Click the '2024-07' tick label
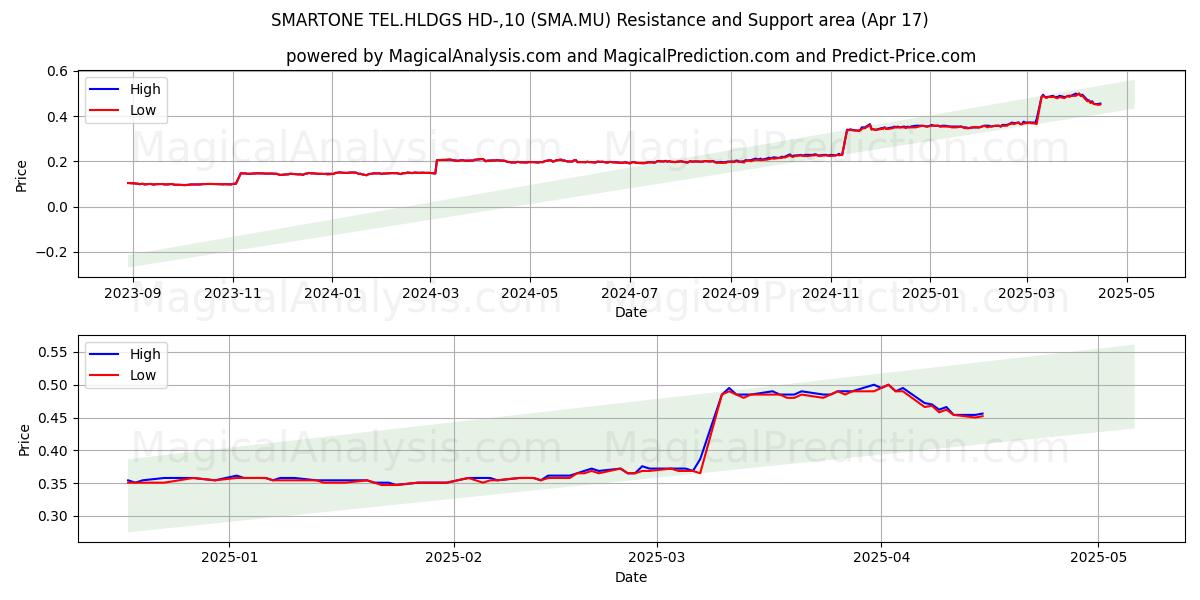 pyautogui.click(x=630, y=293)
